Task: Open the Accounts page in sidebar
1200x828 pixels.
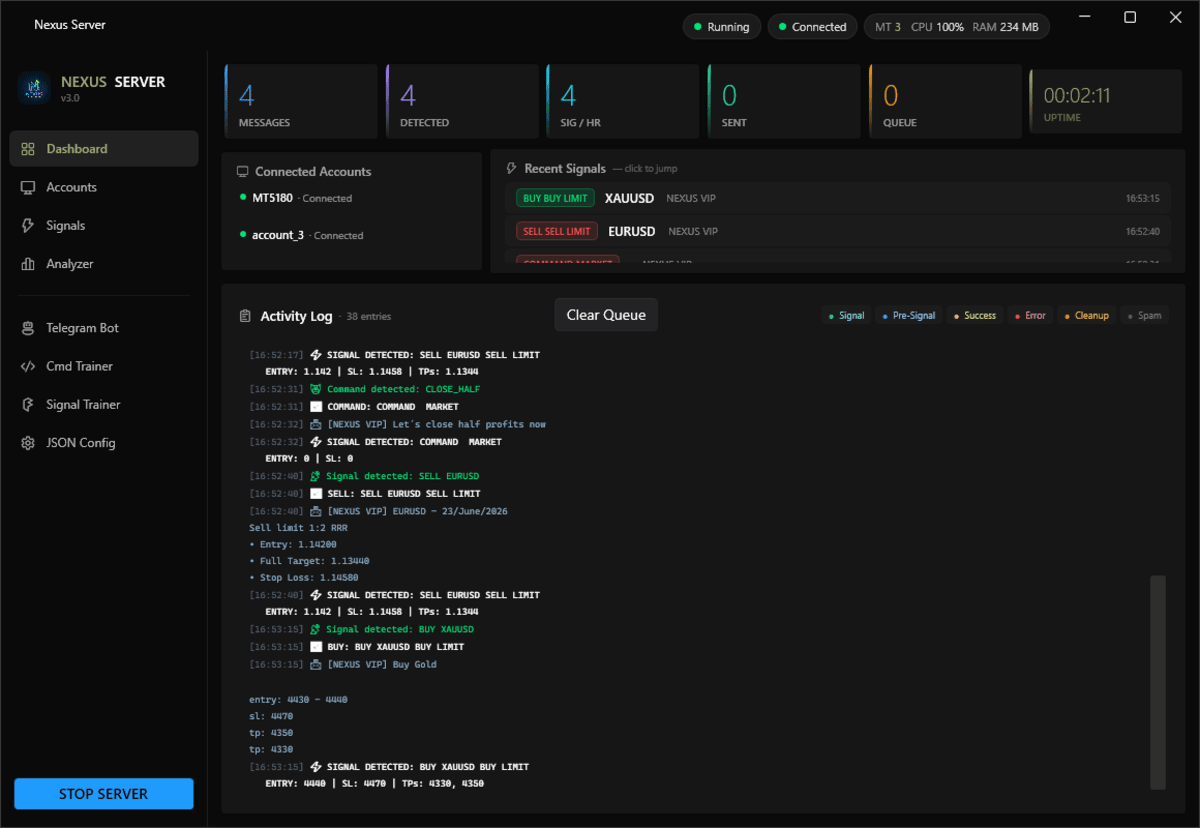Action: [x=104, y=187]
